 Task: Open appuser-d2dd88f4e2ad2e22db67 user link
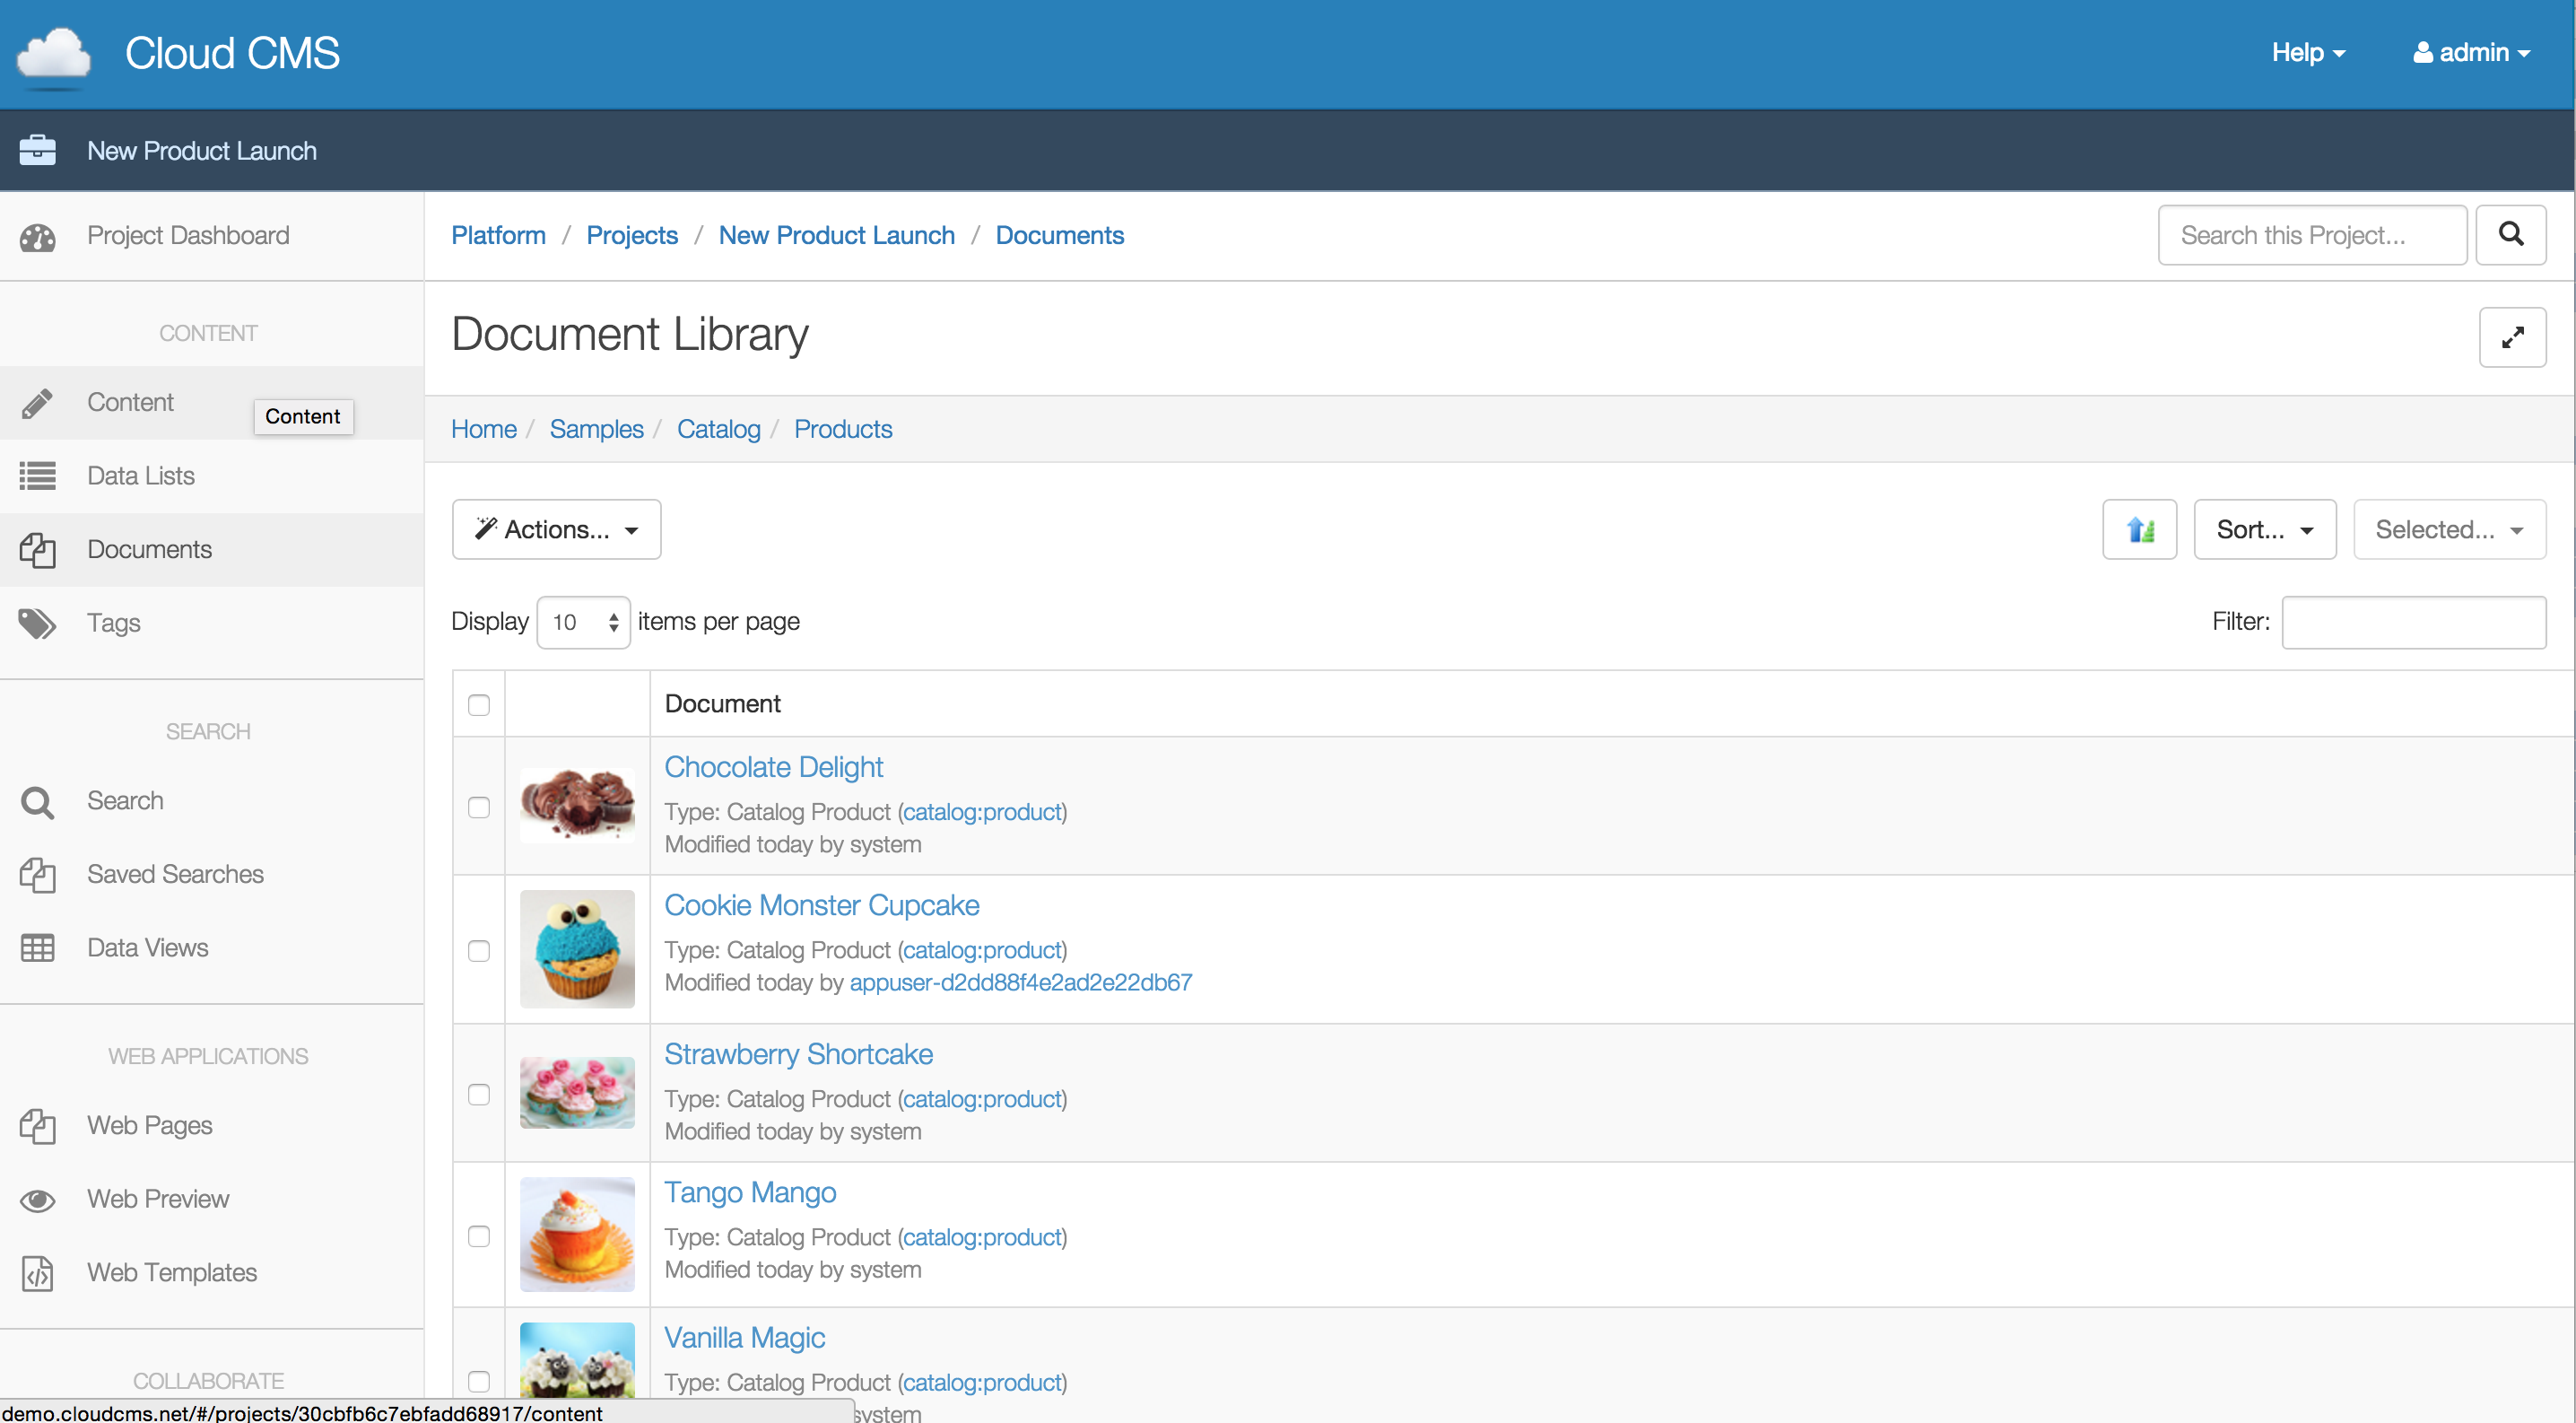point(1020,982)
